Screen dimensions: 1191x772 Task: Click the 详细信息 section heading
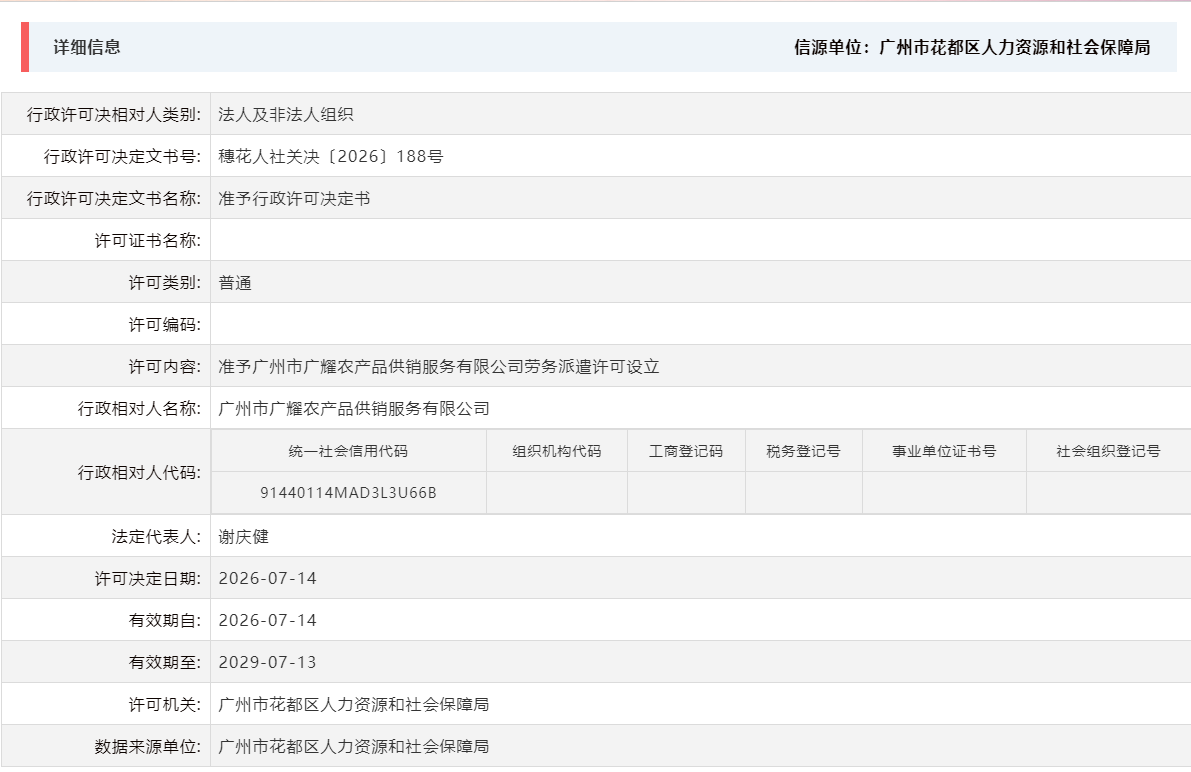coord(87,47)
